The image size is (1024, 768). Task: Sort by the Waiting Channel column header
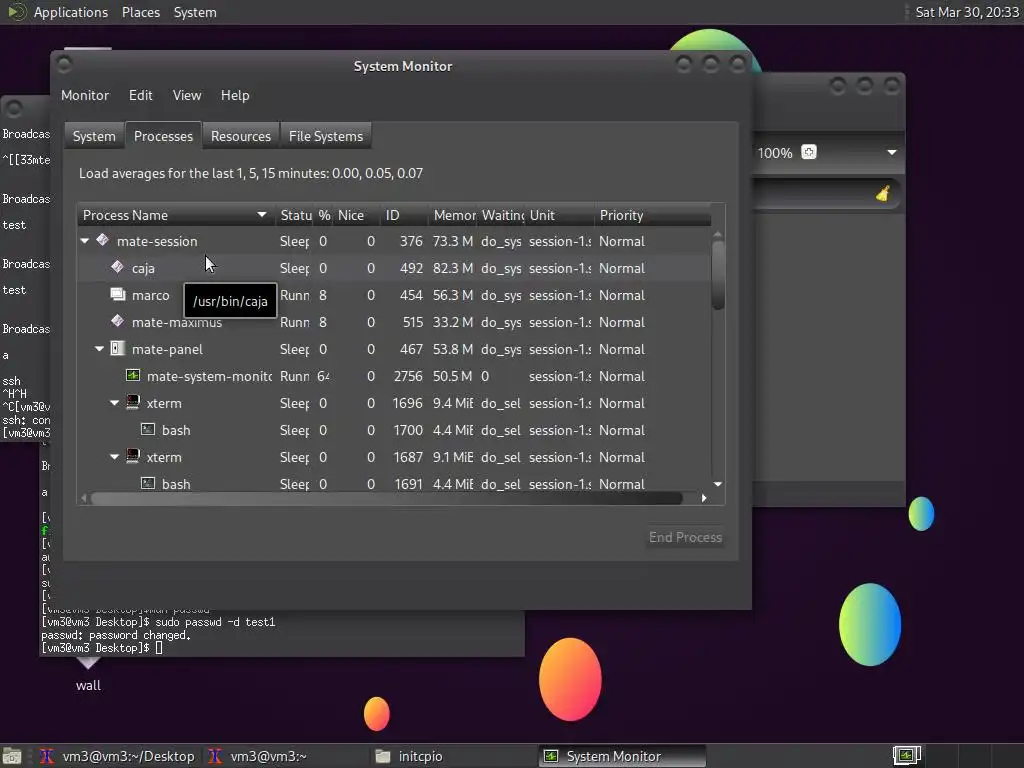503,215
